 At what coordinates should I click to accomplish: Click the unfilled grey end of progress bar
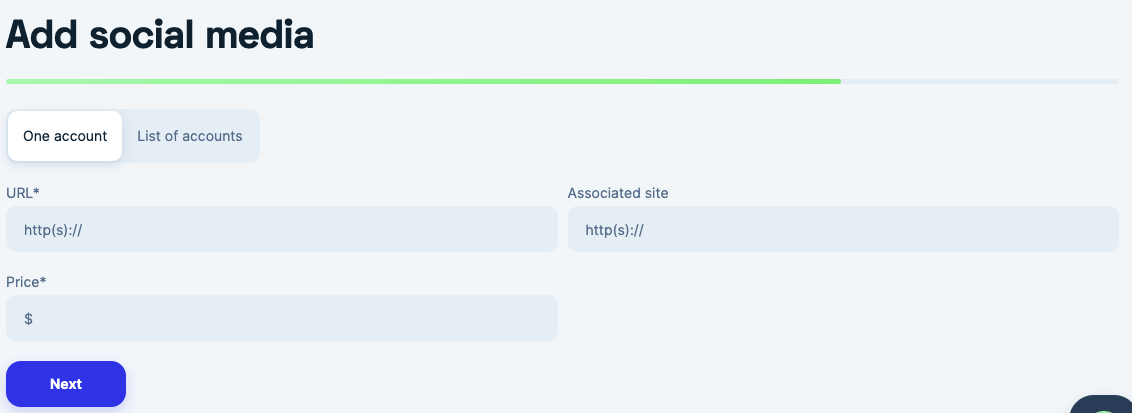click(x=980, y=82)
